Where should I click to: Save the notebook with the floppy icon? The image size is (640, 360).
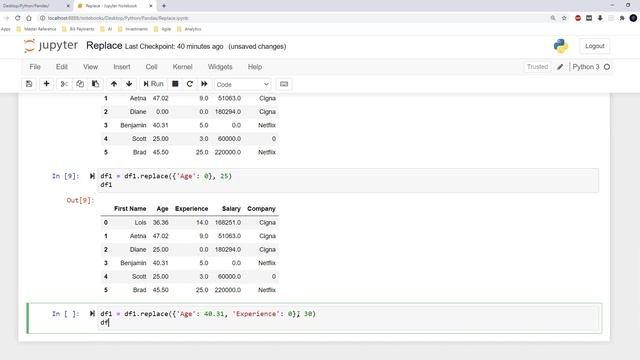[x=29, y=84]
